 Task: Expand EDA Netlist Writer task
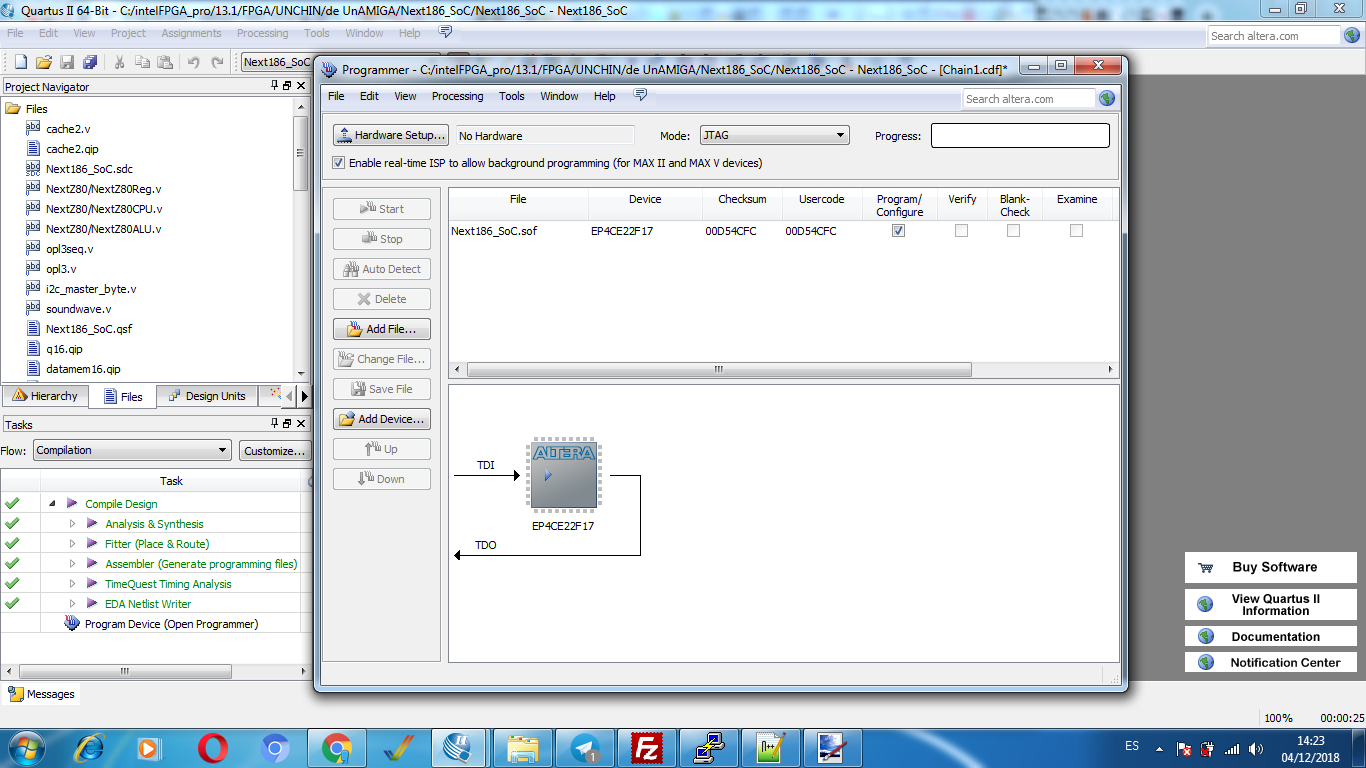pos(72,604)
